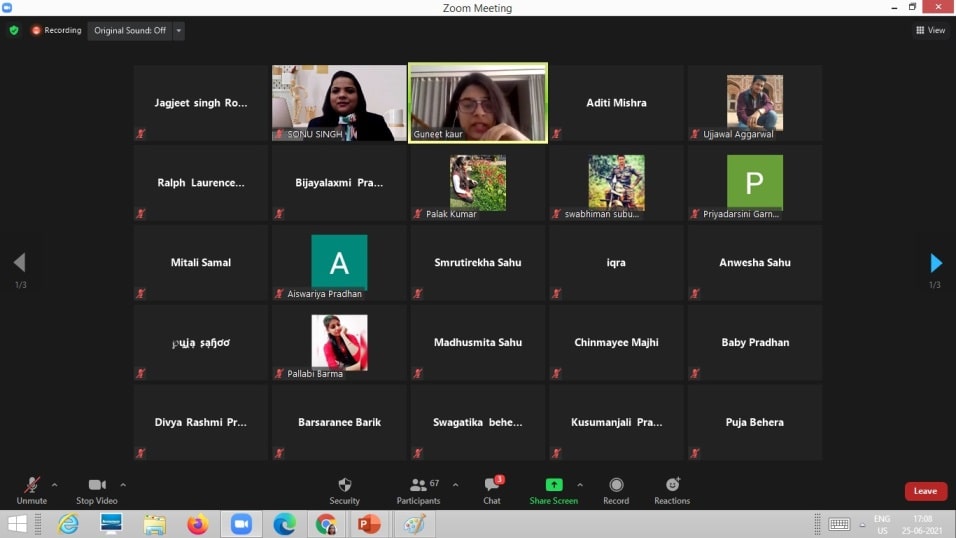Image resolution: width=956 pixels, height=538 pixels.
Task: Open the Reactions emoji menu
Action: tap(672, 486)
